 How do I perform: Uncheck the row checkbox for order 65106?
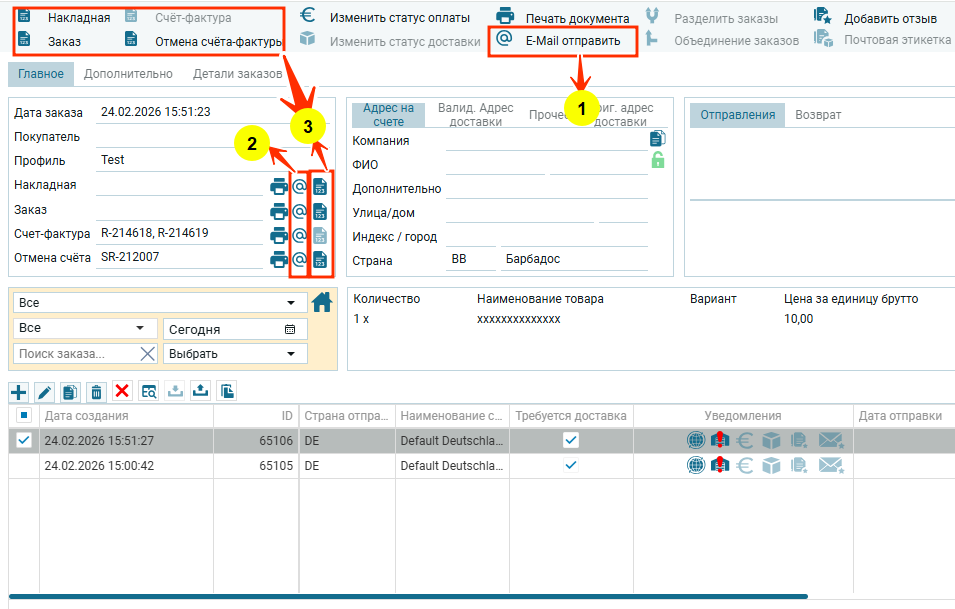click(24, 440)
